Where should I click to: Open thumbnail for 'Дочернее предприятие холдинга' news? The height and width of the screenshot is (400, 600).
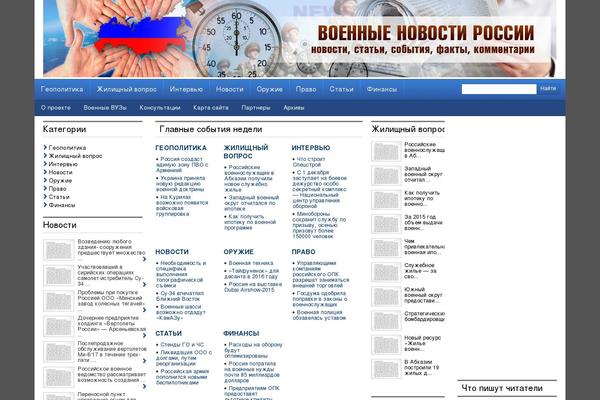[59, 327]
